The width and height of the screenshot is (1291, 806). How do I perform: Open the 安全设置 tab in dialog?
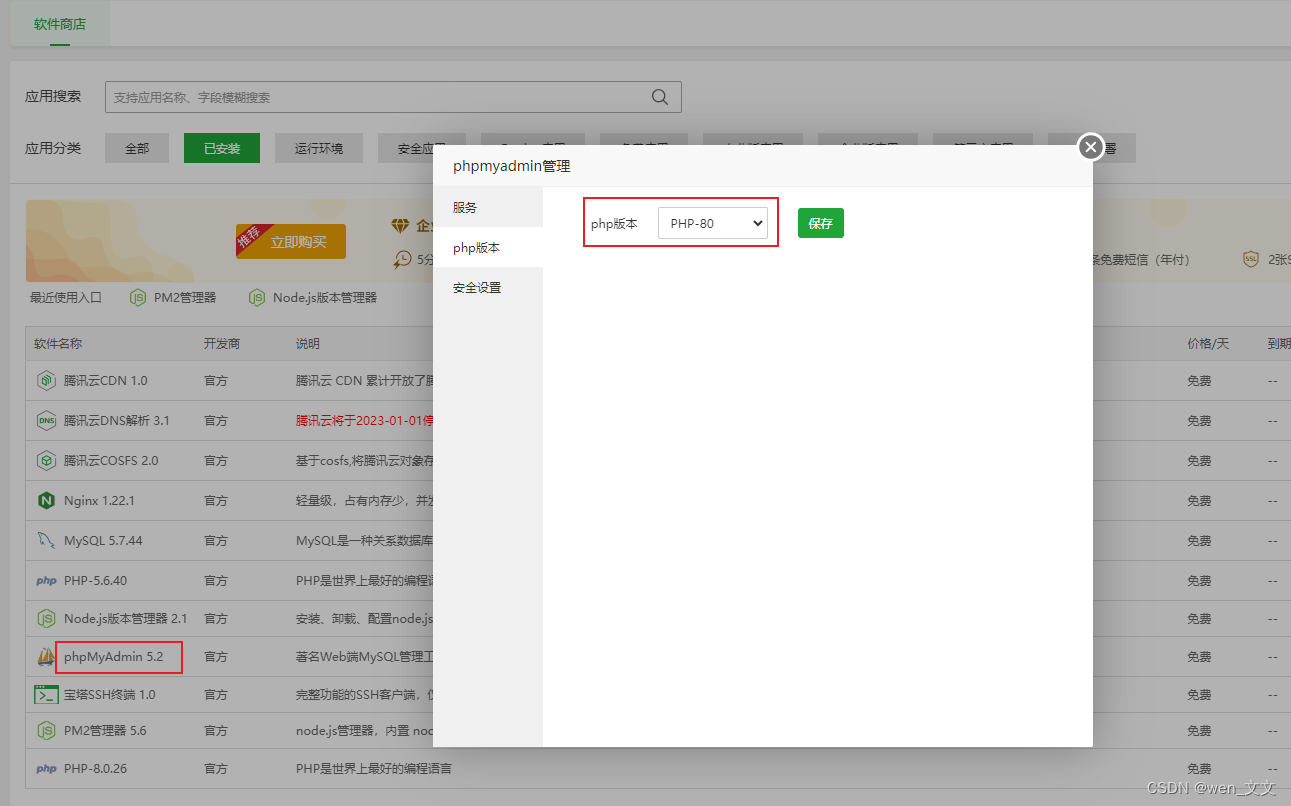pyautogui.click(x=488, y=287)
